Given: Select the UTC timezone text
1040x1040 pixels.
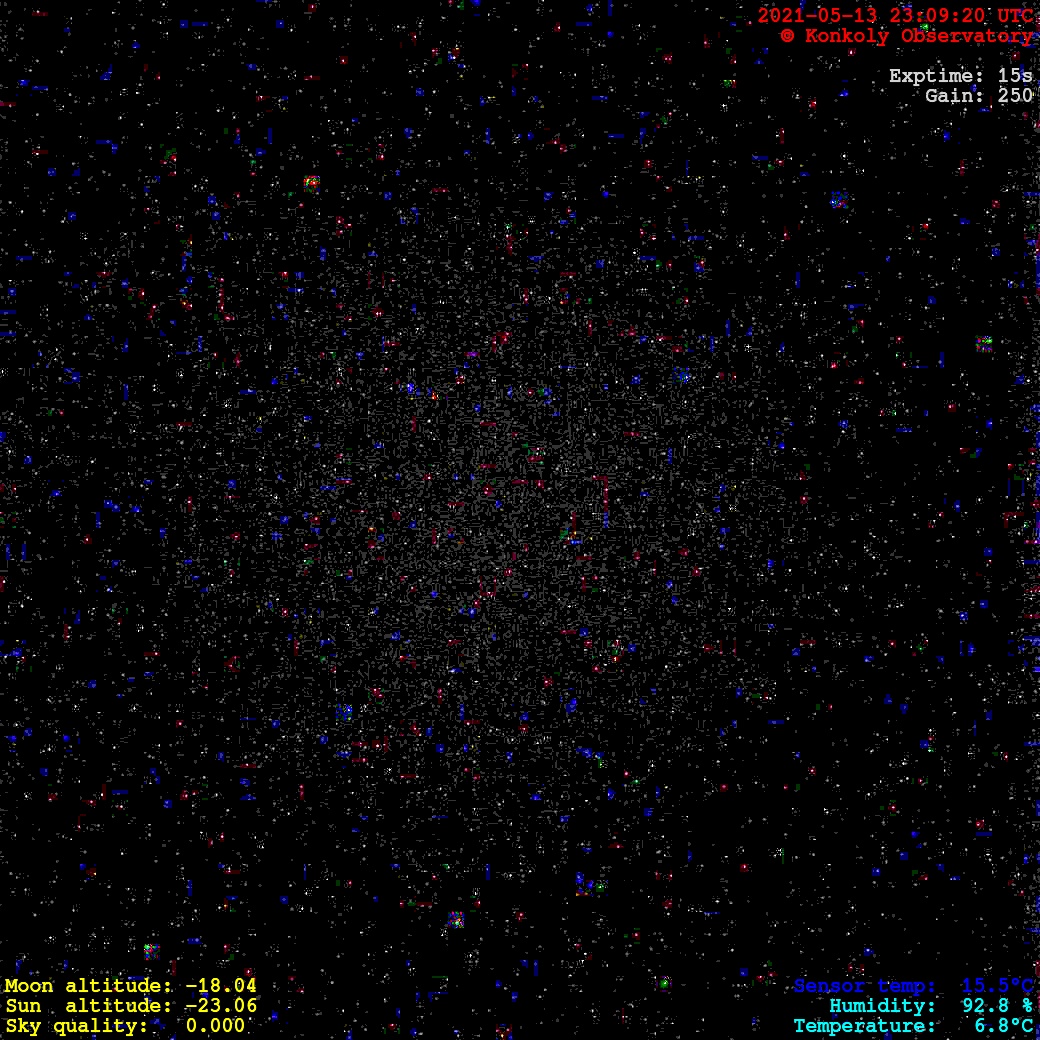Looking at the screenshot, I should (1013, 16).
